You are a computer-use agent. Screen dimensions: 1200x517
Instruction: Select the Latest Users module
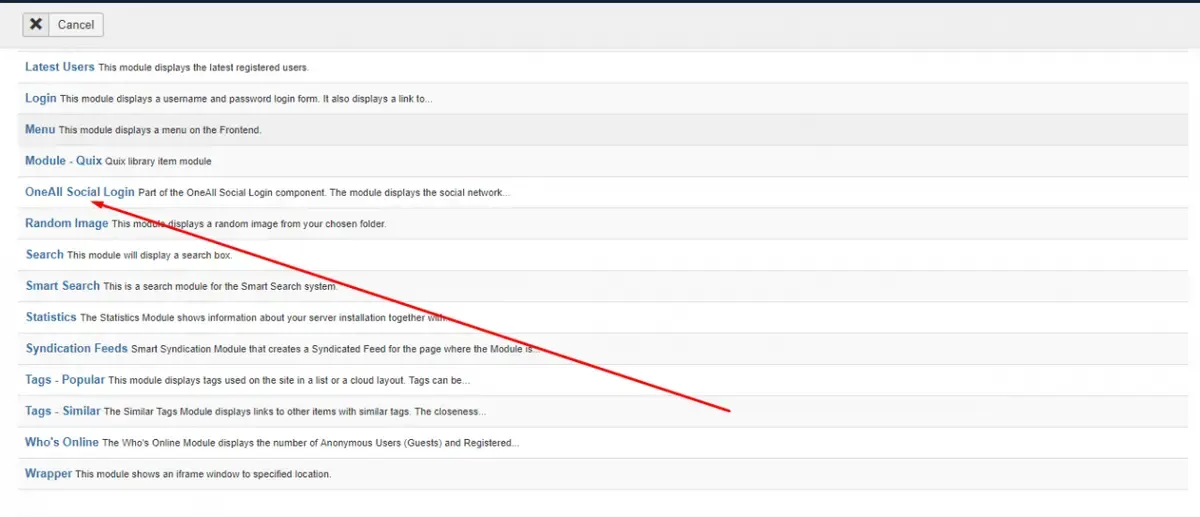[x=60, y=67]
